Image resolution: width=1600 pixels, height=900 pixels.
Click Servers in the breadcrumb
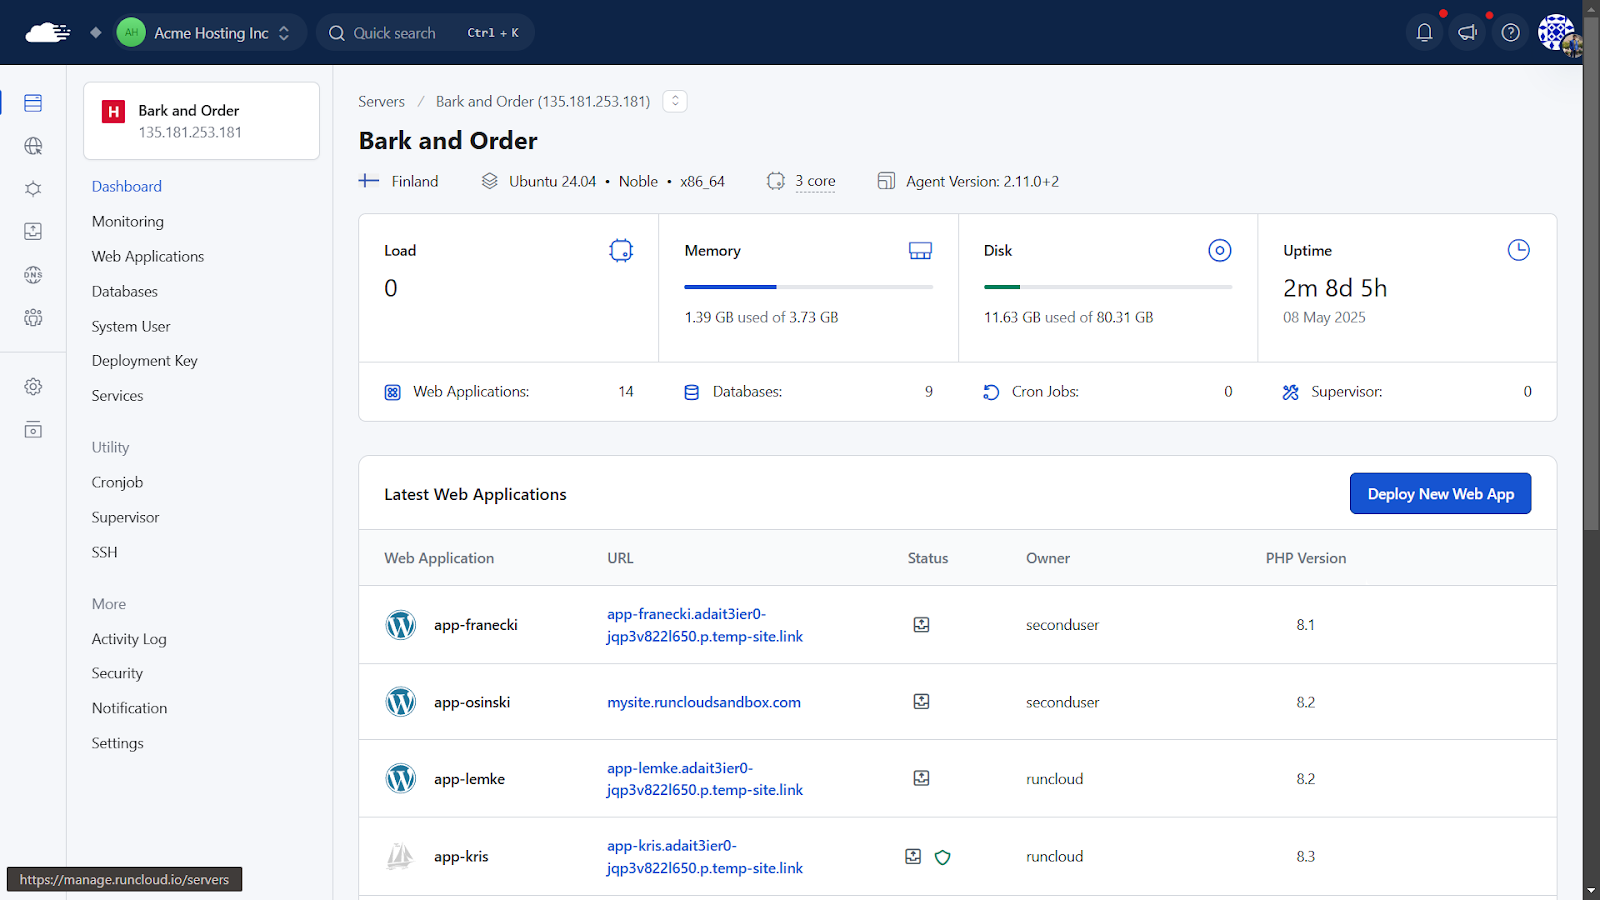[x=381, y=101]
